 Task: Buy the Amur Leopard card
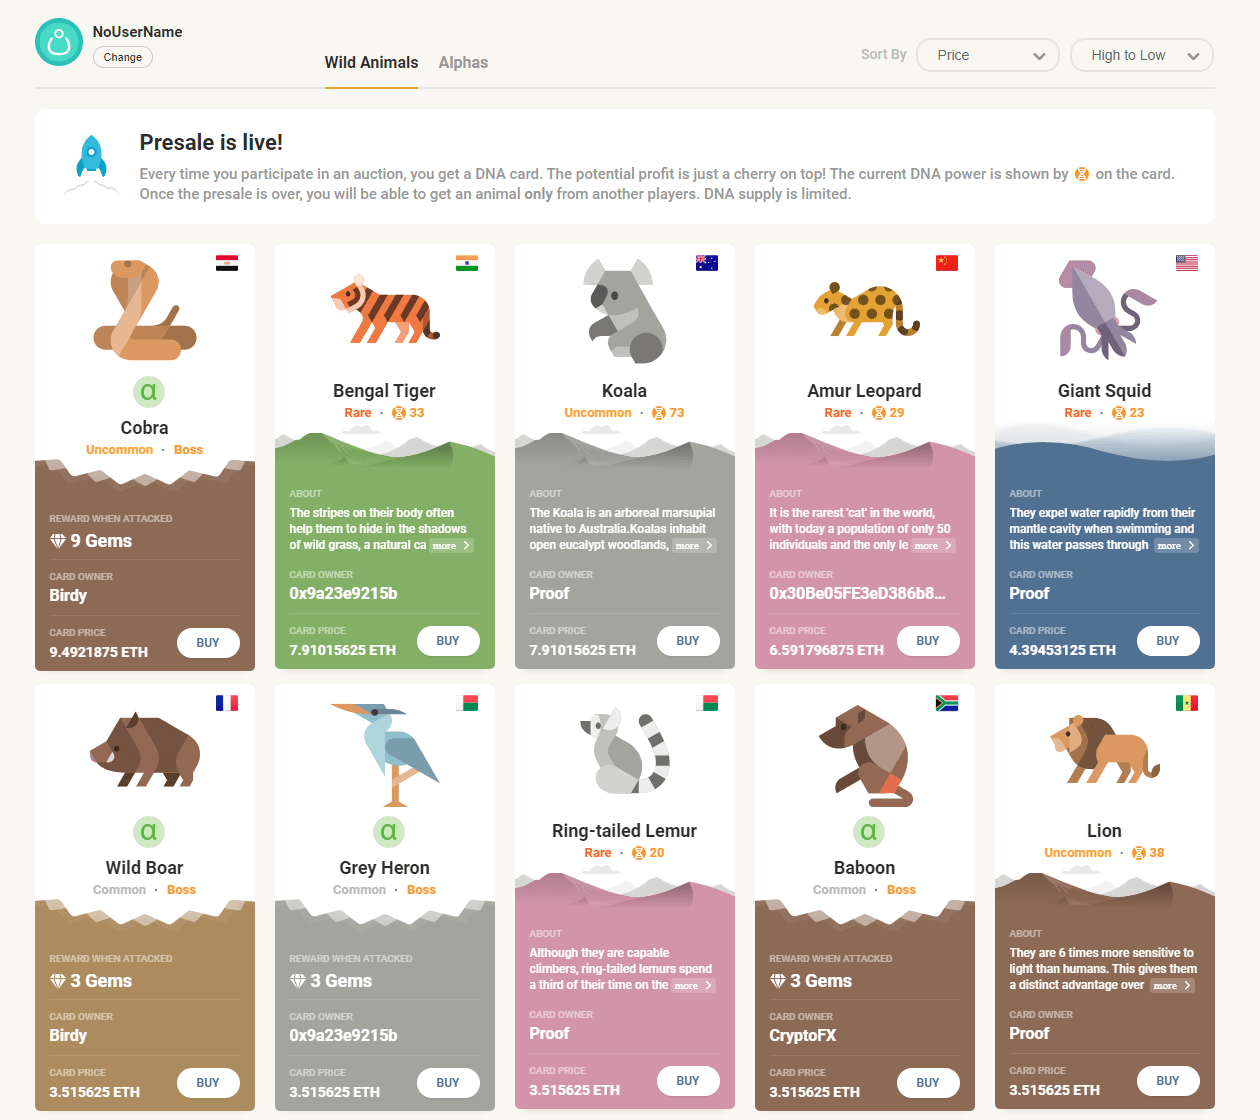[x=927, y=641]
